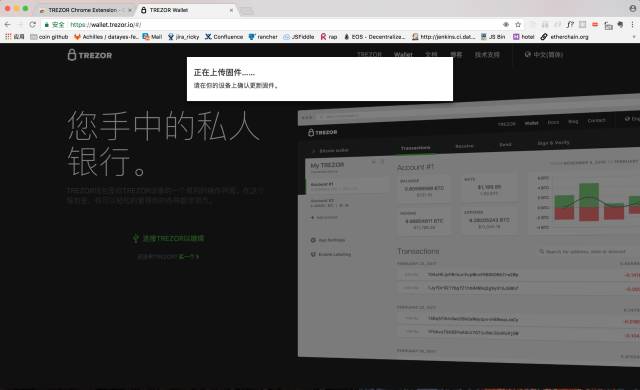This screenshot has width=640, height=390.
Task: Open the f? extension icon
Action: [570, 24]
